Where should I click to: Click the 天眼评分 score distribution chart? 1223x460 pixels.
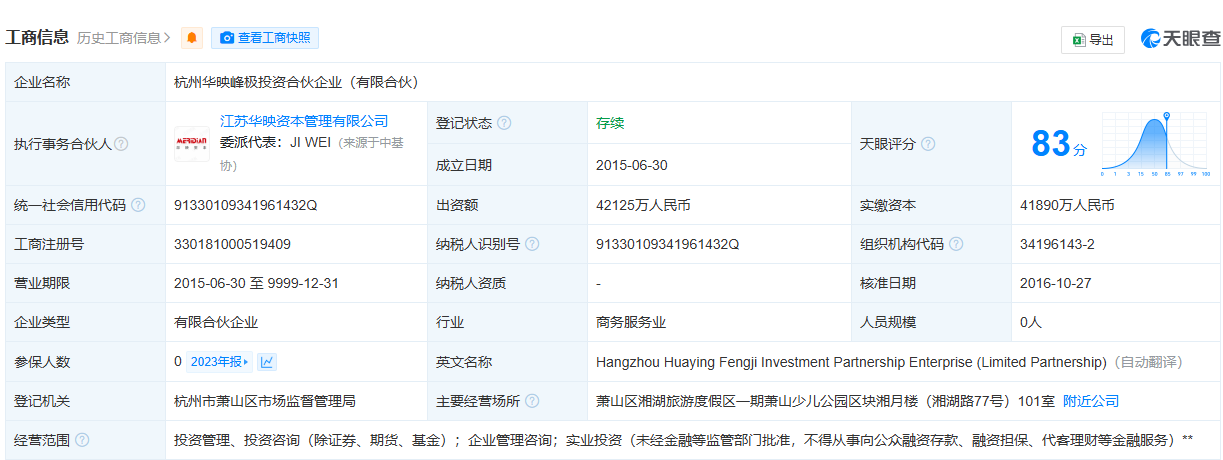coord(1155,144)
